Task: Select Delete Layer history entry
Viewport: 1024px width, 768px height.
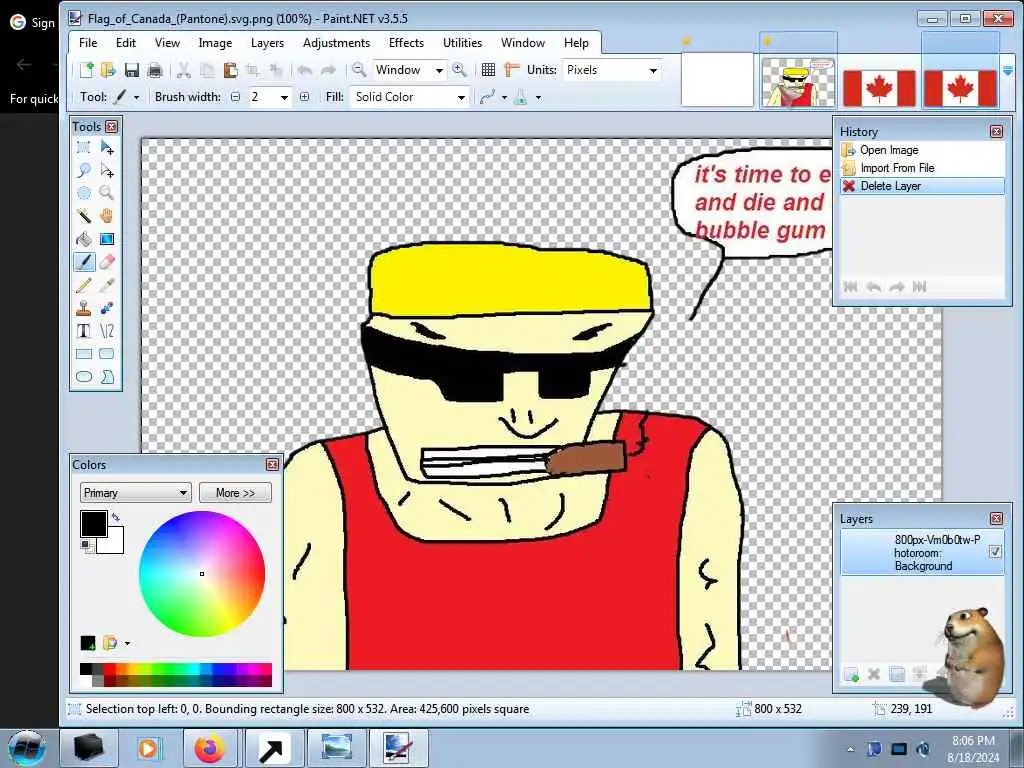Action: [922, 186]
